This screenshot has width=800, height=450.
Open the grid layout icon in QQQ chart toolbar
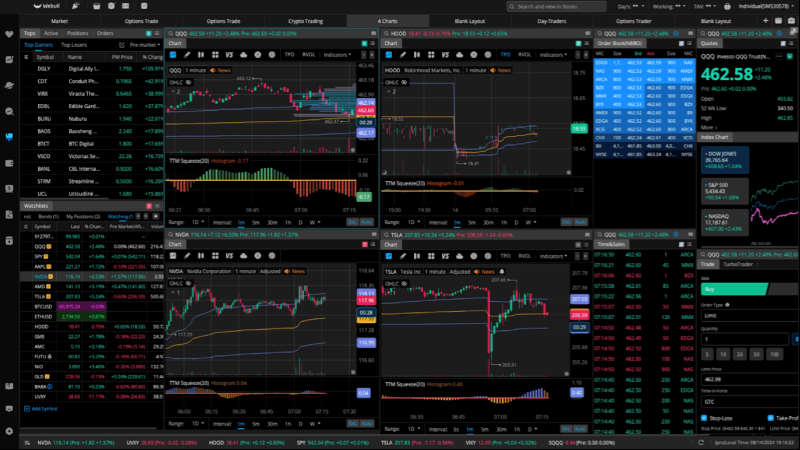point(215,55)
